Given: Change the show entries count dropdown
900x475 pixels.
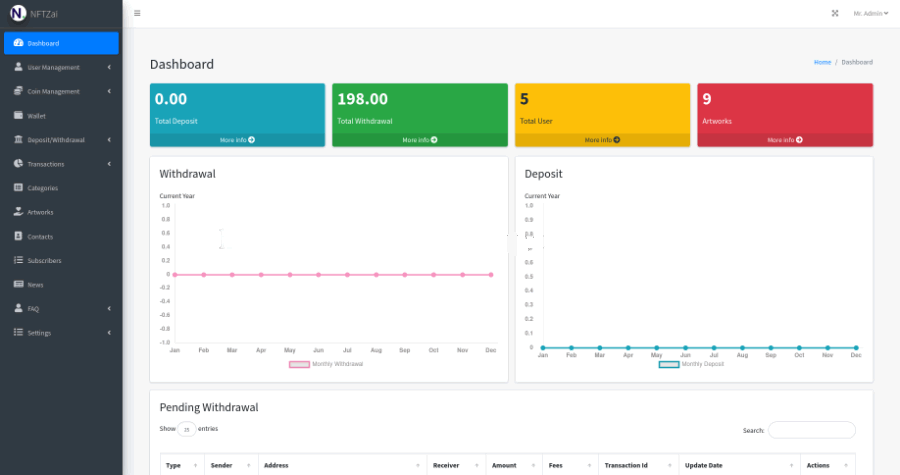Looking at the screenshot, I should (x=186, y=429).
